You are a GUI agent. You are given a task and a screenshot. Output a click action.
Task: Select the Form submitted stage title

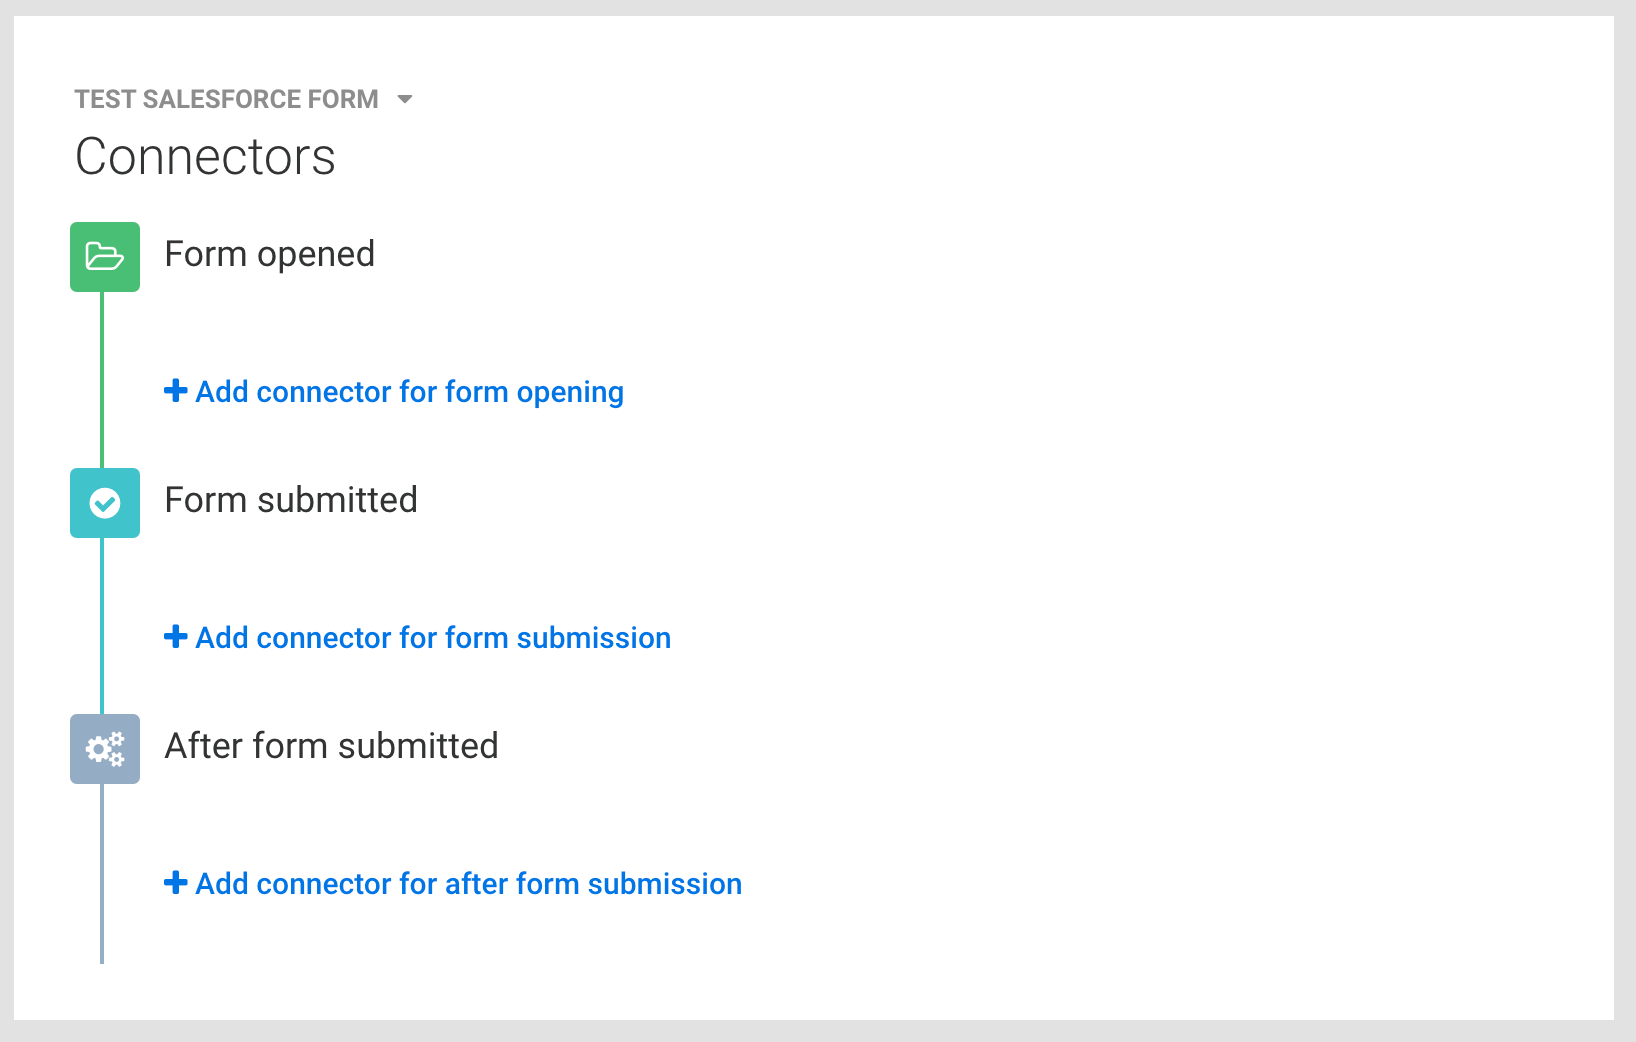tap(291, 500)
